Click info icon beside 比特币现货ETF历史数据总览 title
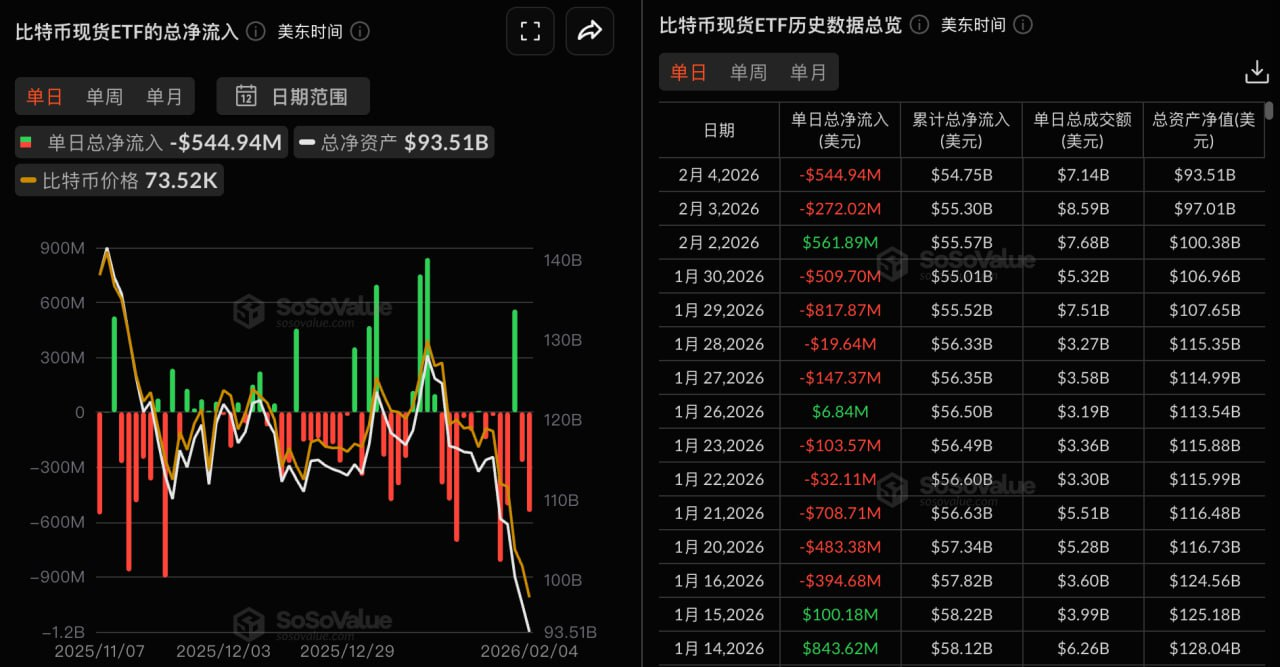 coord(920,25)
